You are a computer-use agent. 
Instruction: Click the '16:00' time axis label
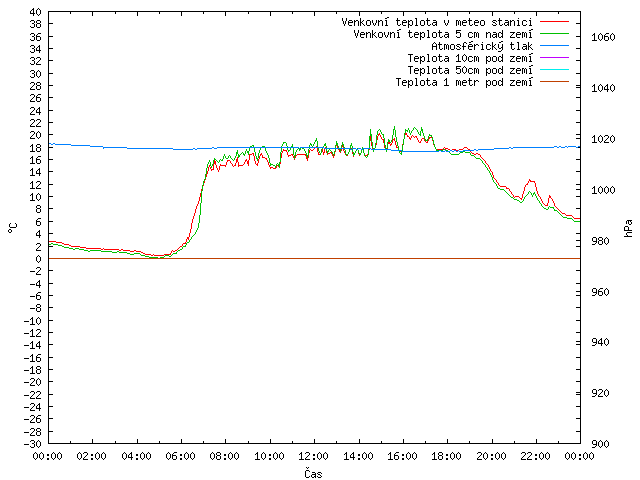[402, 456]
